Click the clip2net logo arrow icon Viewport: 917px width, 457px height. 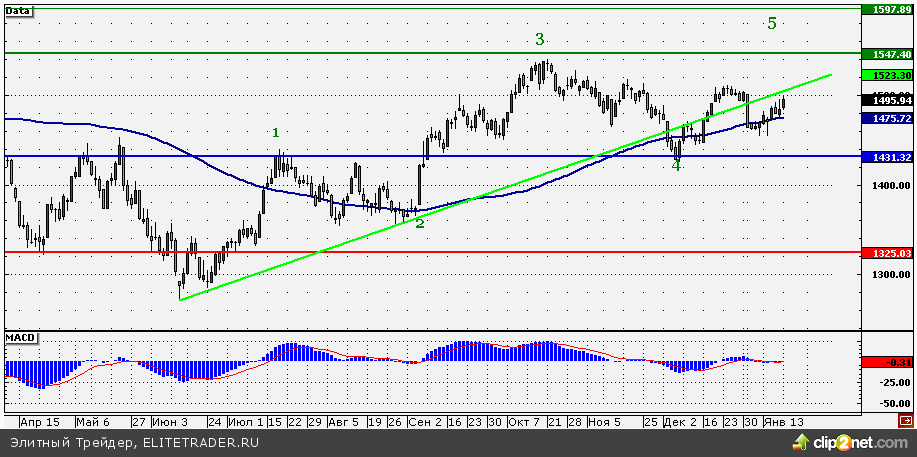(x=813, y=441)
